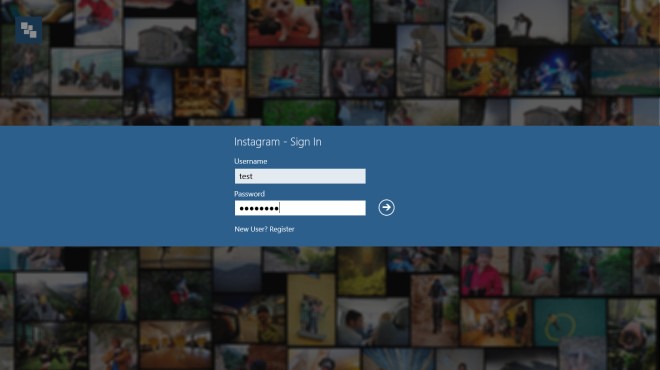Viewport: 660px width, 370px height.
Task: Select the orange raft photo thumbnail
Action: [482, 72]
